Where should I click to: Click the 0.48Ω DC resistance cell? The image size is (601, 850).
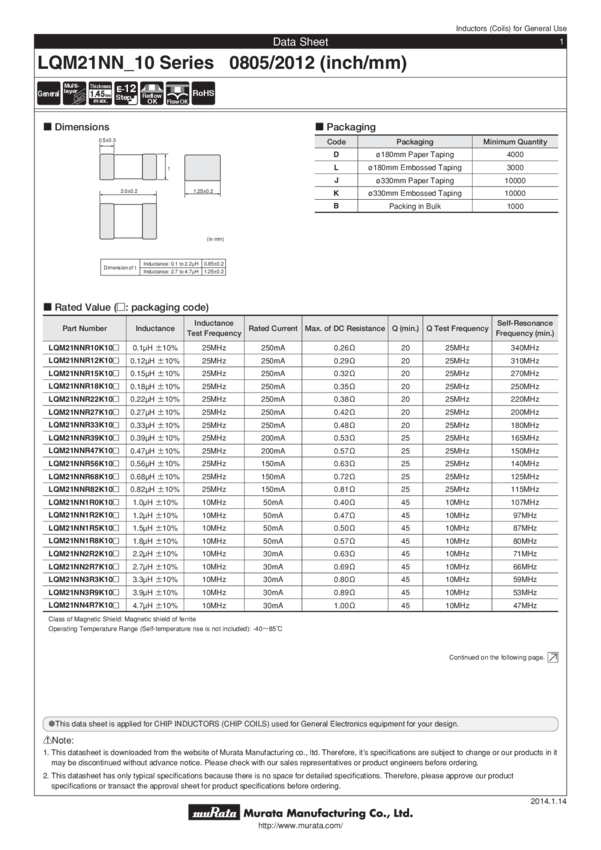coord(344,425)
